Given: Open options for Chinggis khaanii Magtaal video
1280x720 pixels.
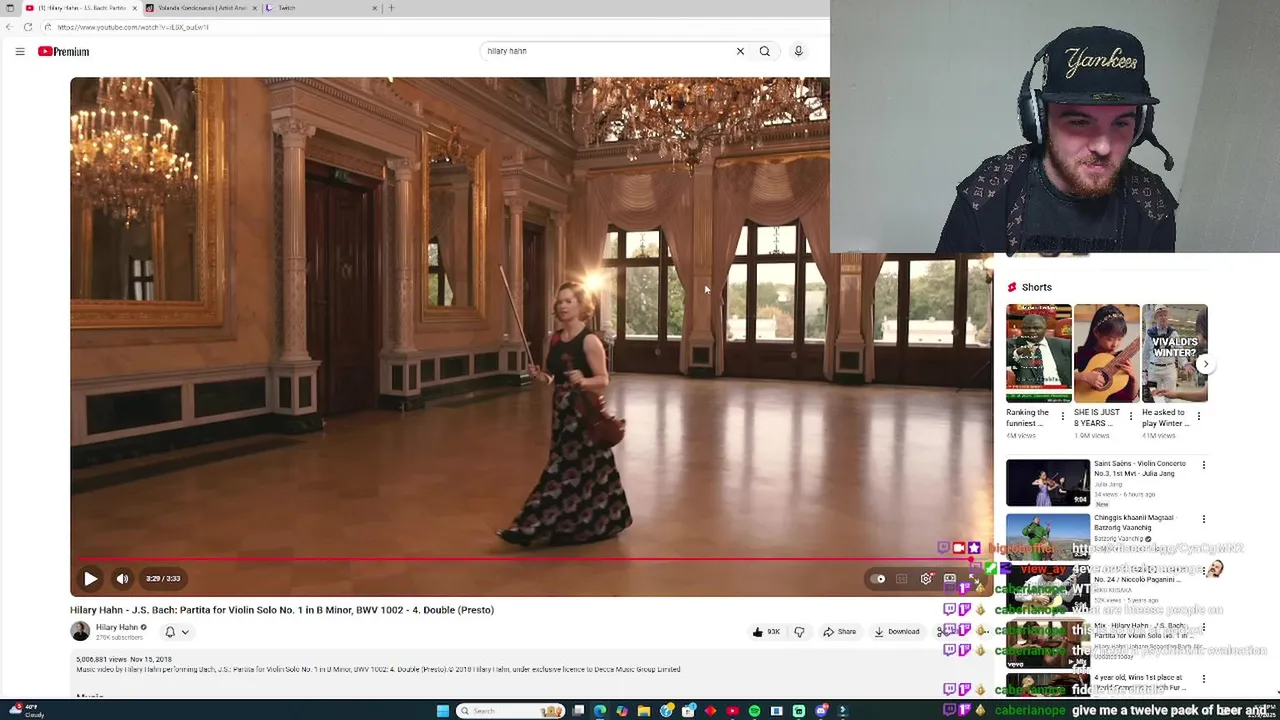Looking at the screenshot, I should coord(1203,520).
